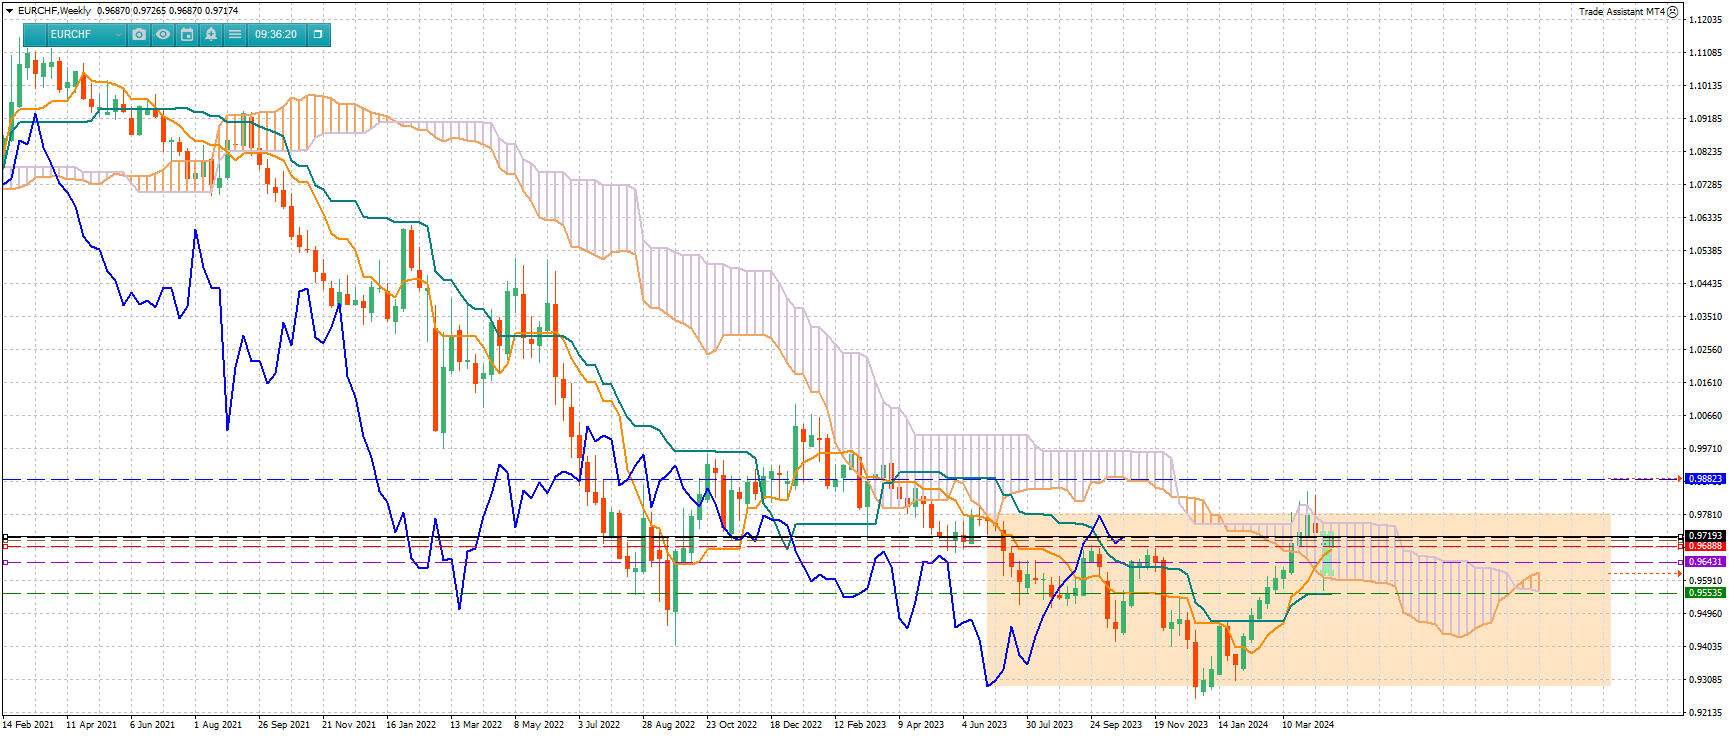Click the 4 Jun 2023 date label
The width and height of the screenshot is (1729, 736).
[x=984, y=725]
